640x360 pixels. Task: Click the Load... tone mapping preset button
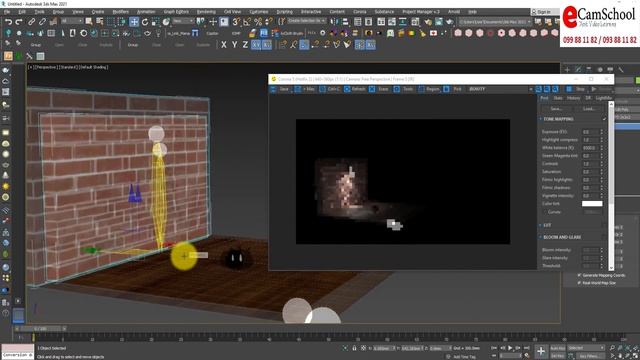[x=589, y=109]
